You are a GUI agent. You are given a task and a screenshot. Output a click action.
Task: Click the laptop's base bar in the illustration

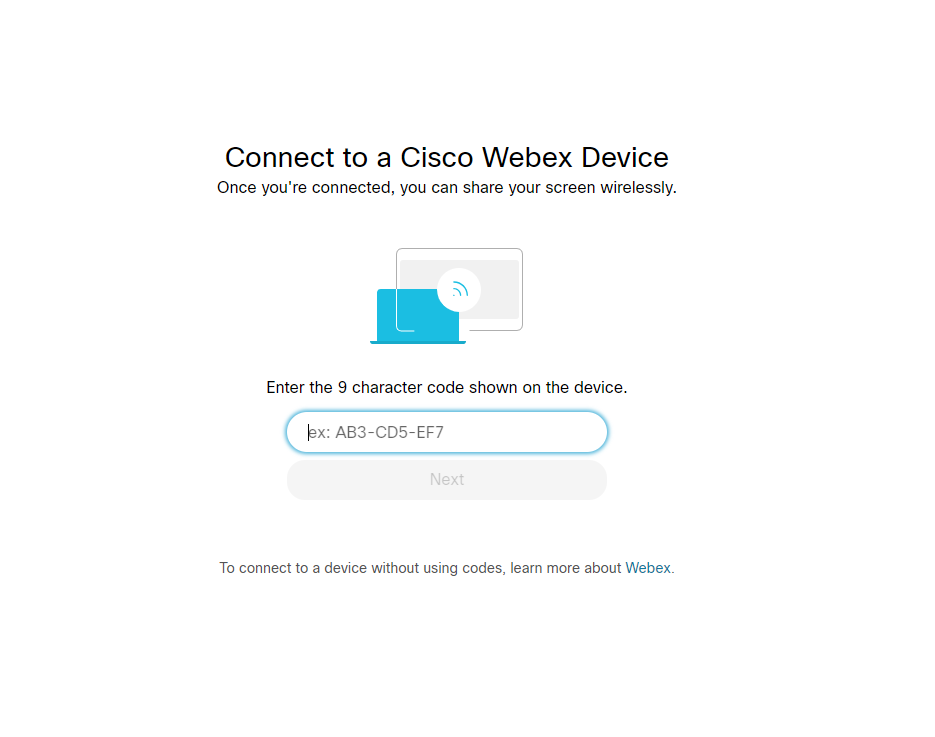418,342
